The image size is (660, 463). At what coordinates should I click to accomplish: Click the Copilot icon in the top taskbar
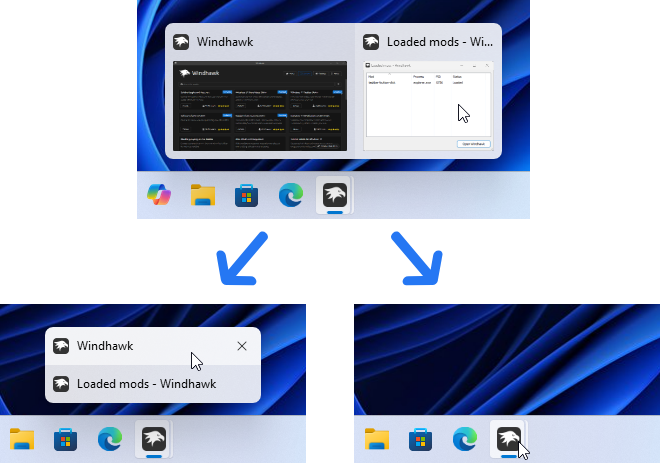[160, 195]
